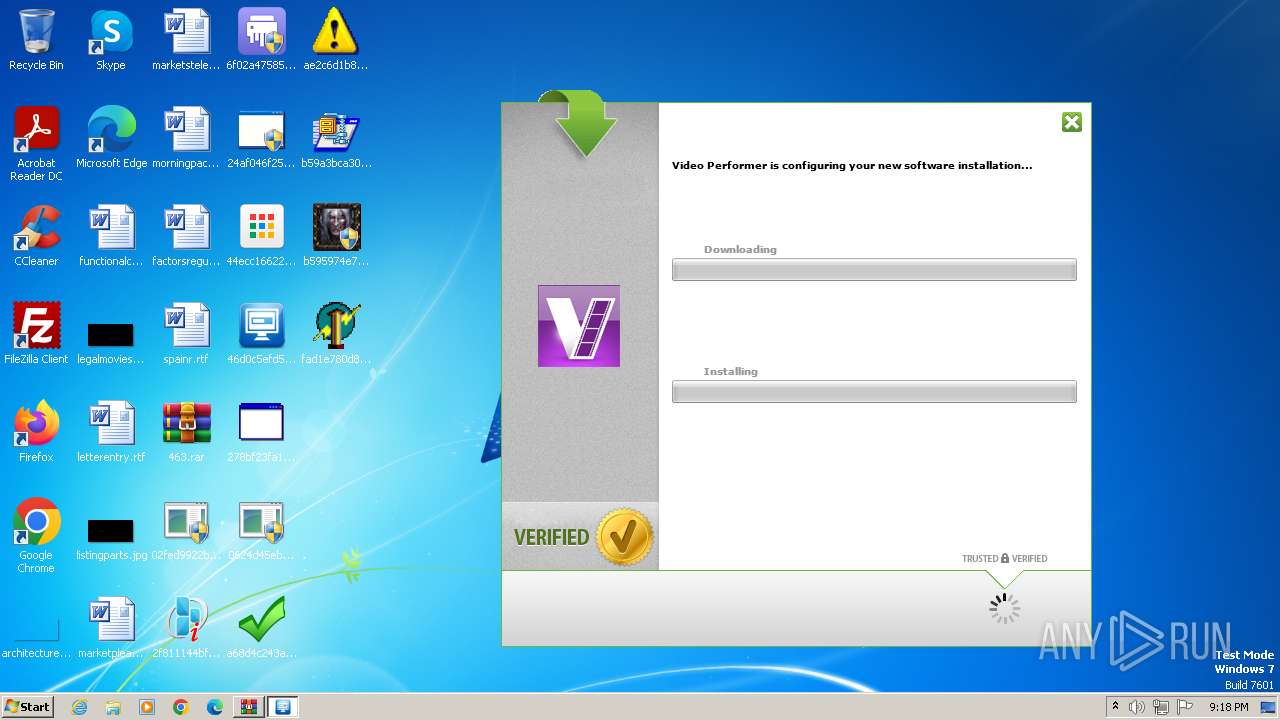
Task: Select the 24af046f25 window icon
Action: 261,138
